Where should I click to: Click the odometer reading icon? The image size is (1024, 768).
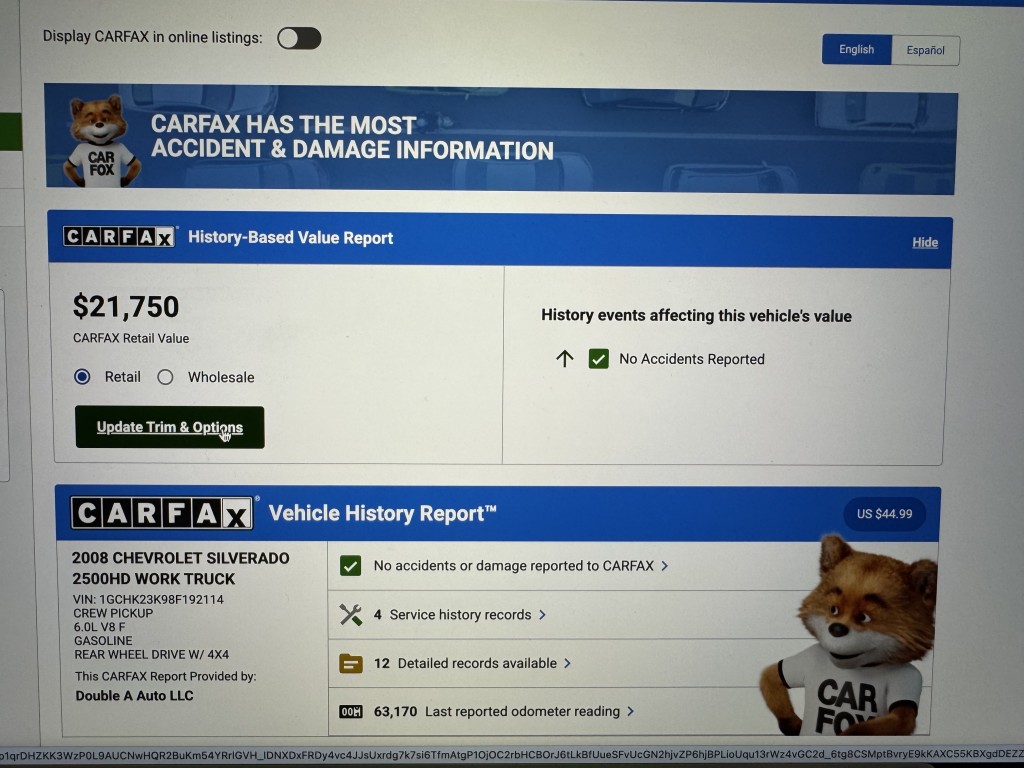tap(351, 711)
